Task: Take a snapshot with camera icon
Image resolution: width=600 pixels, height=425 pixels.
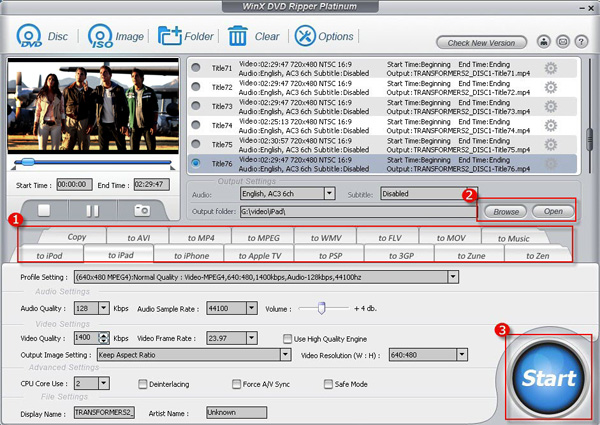Action: point(142,210)
